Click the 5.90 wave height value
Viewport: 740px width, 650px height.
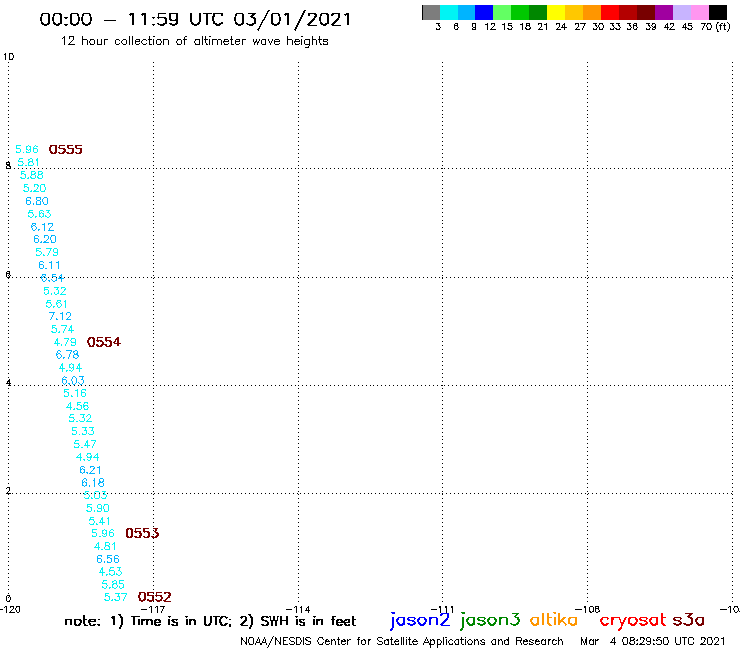[98, 508]
